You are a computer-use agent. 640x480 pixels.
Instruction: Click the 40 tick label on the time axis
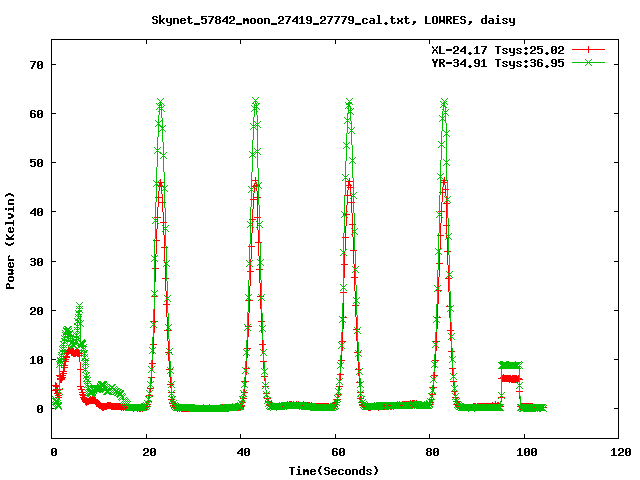tap(243, 452)
